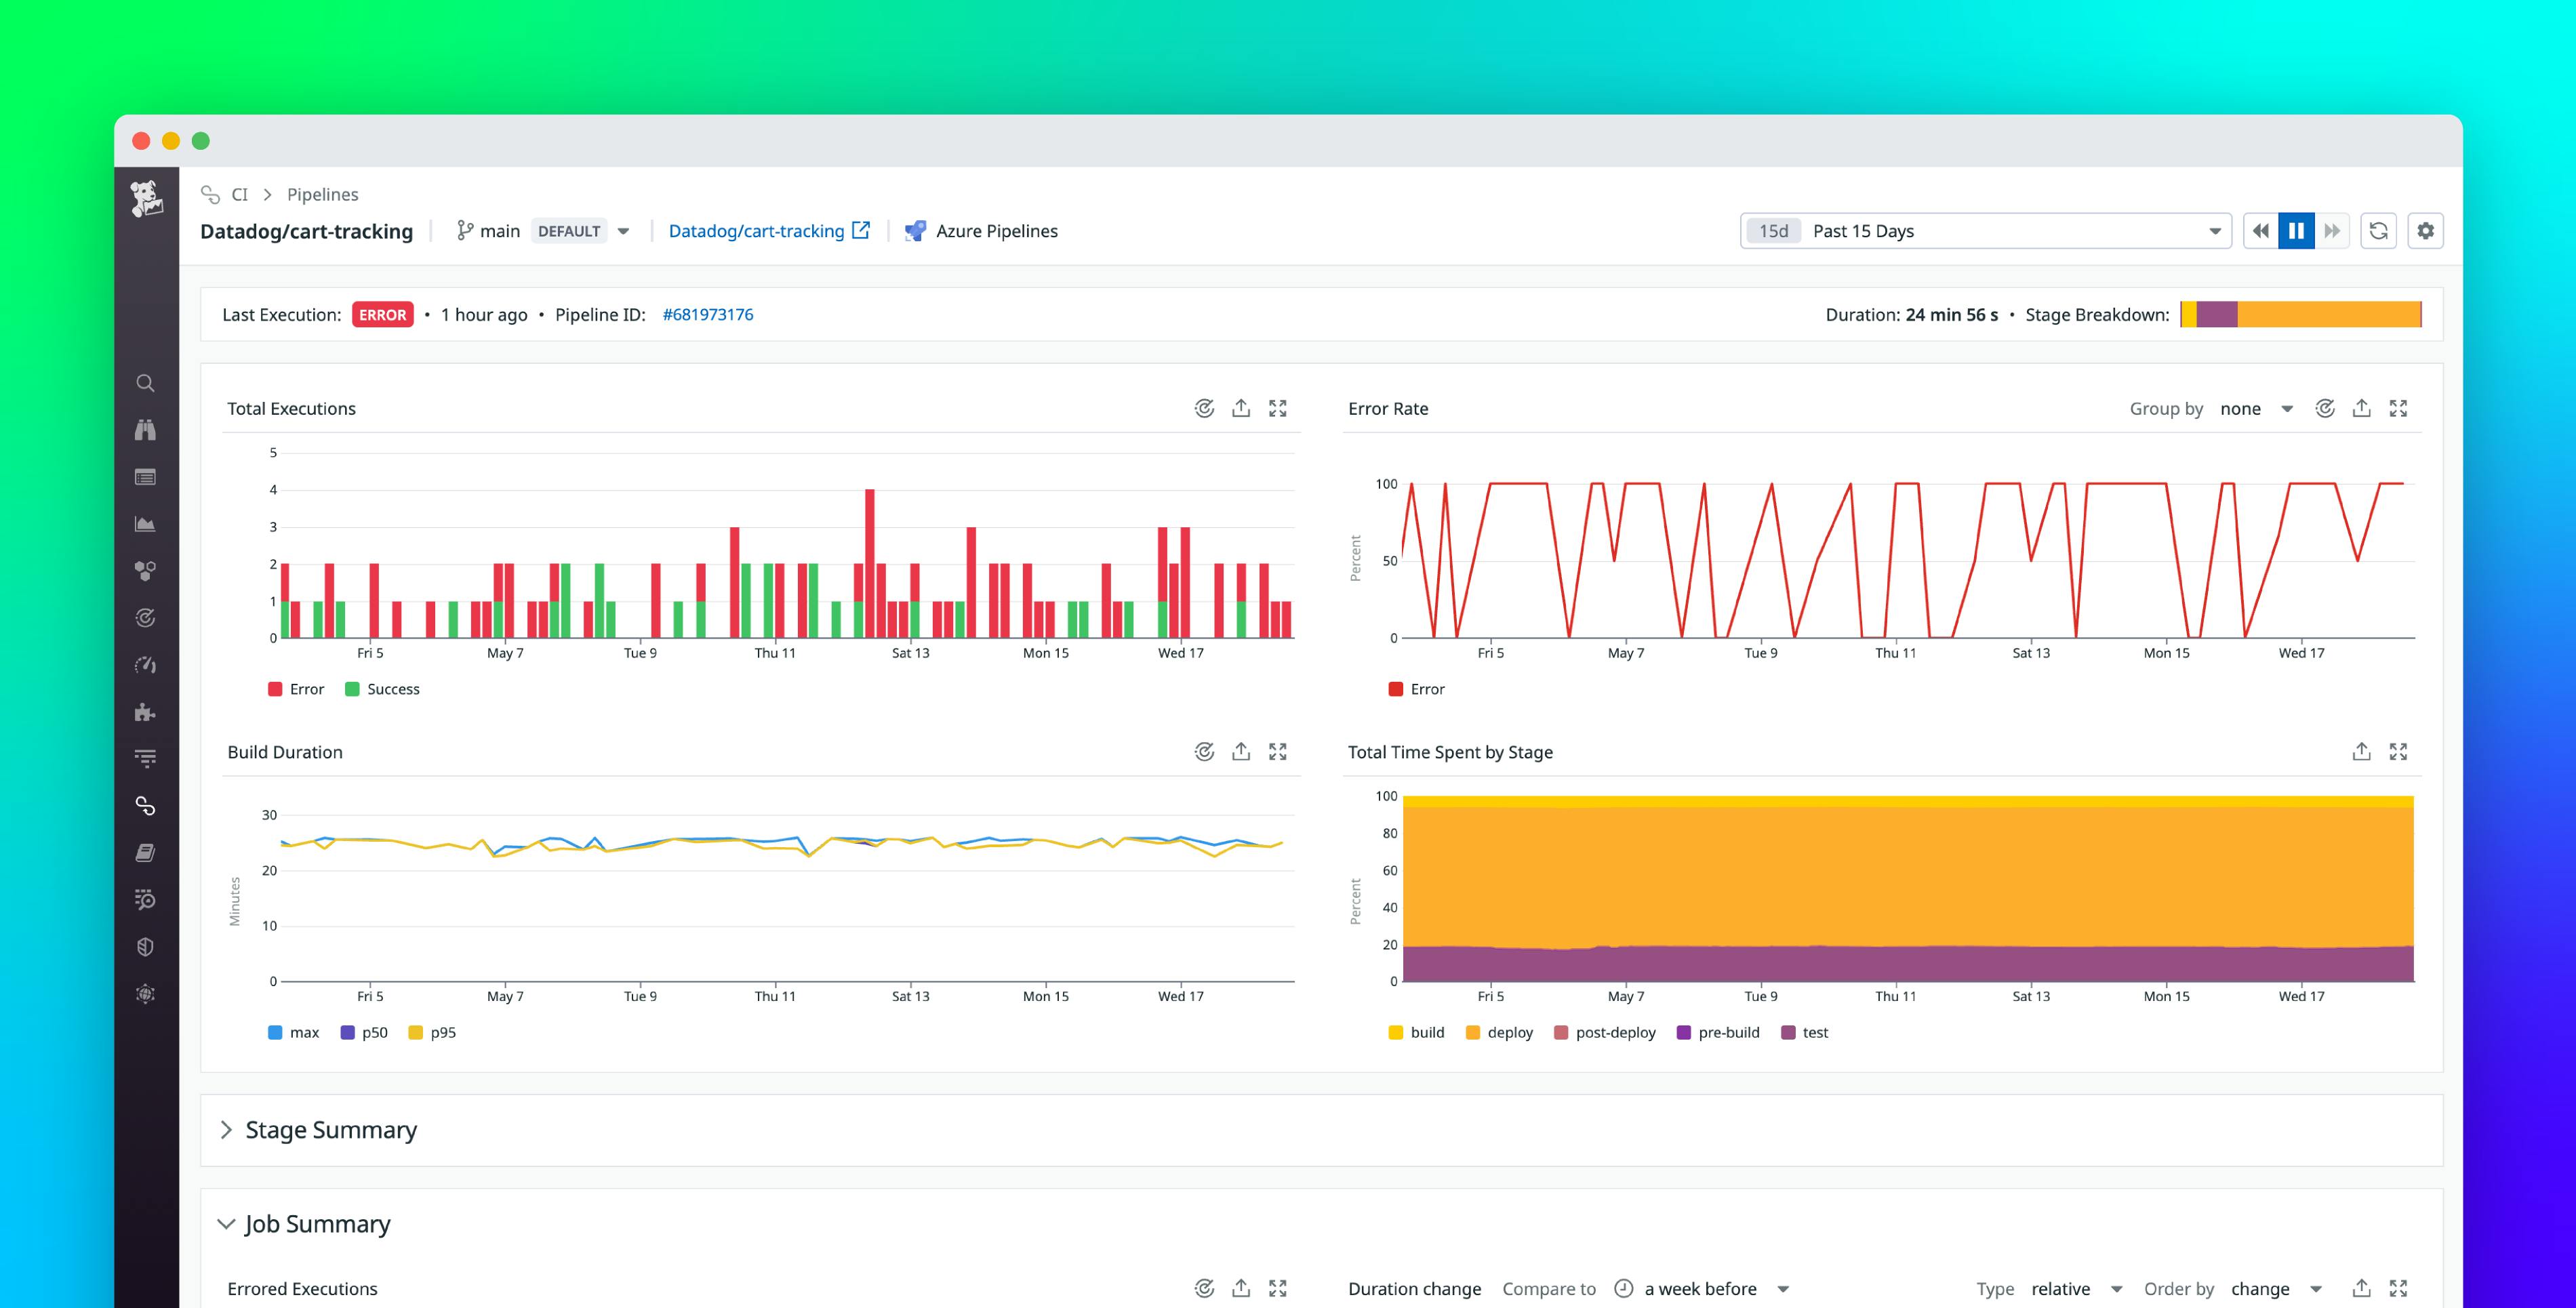
Task: Expand Error Rate chart to fullscreen
Action: coord(2399,408)
